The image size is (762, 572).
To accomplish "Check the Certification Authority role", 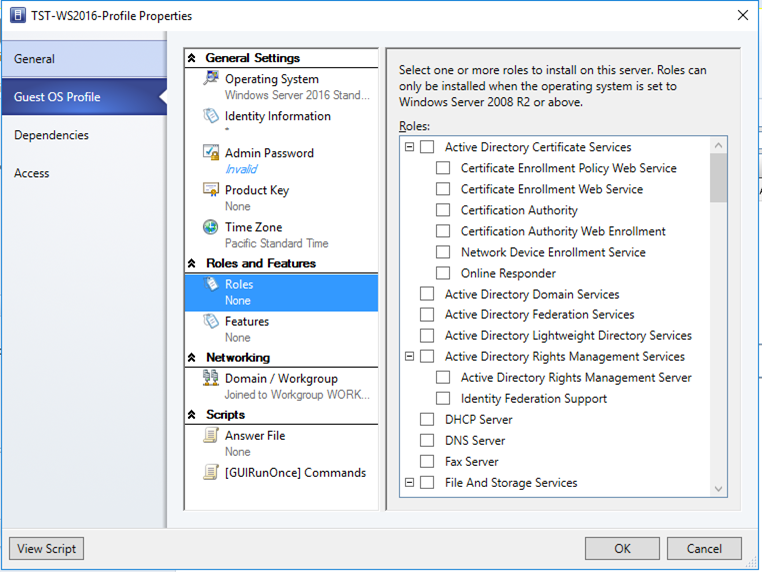I will 443,210.
